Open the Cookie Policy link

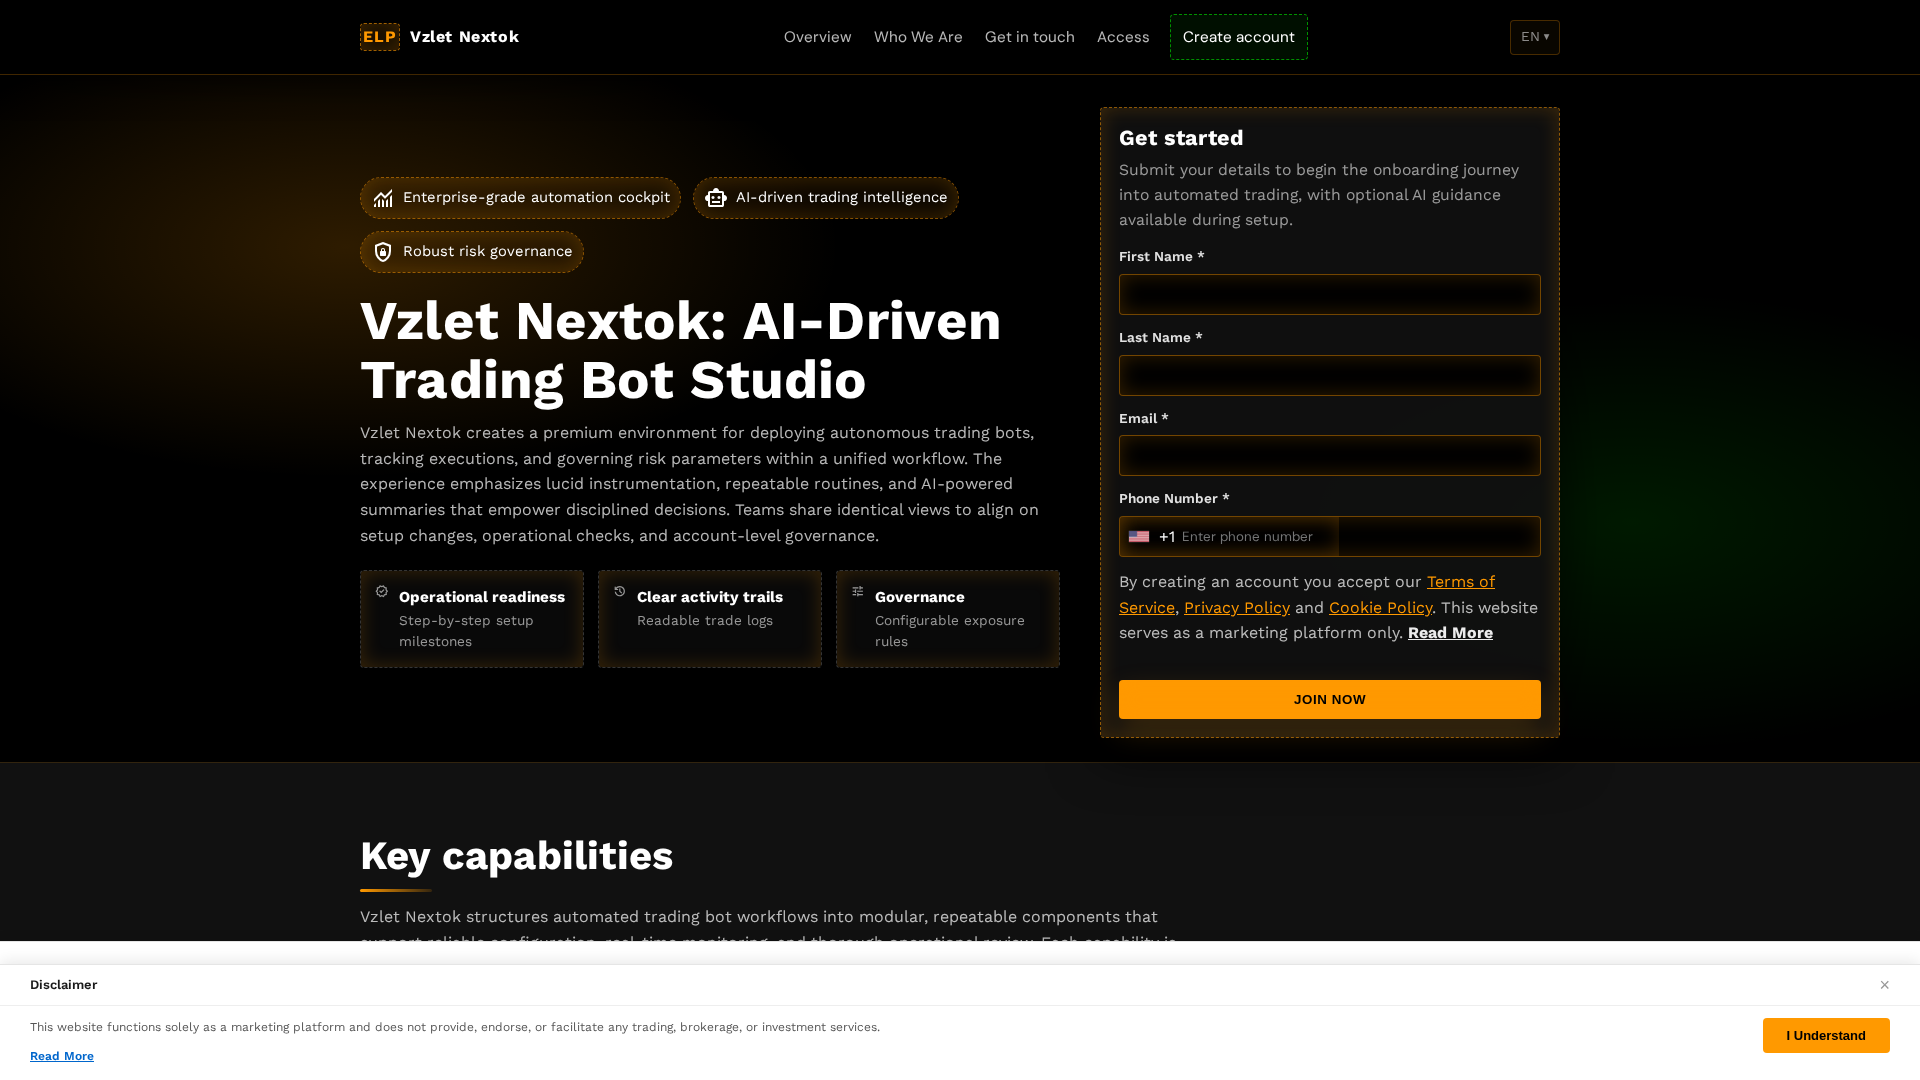pyautogui.click(x=1380, y=608)
